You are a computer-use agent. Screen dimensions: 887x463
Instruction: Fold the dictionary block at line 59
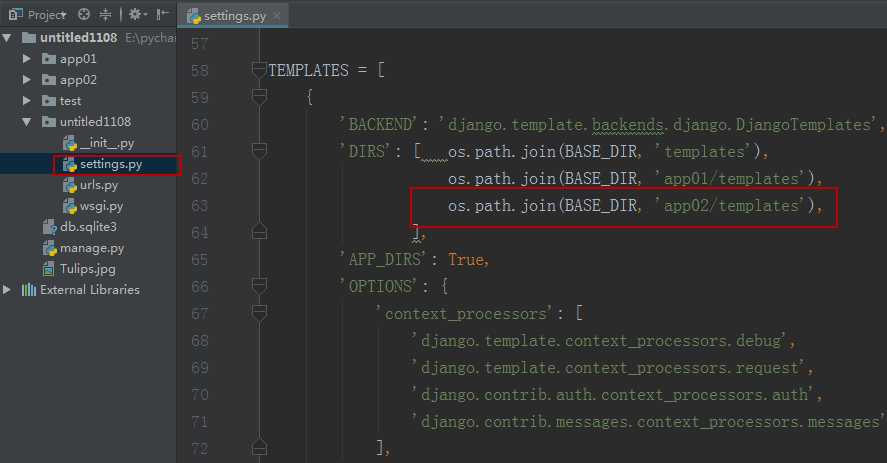coord(259,97)
